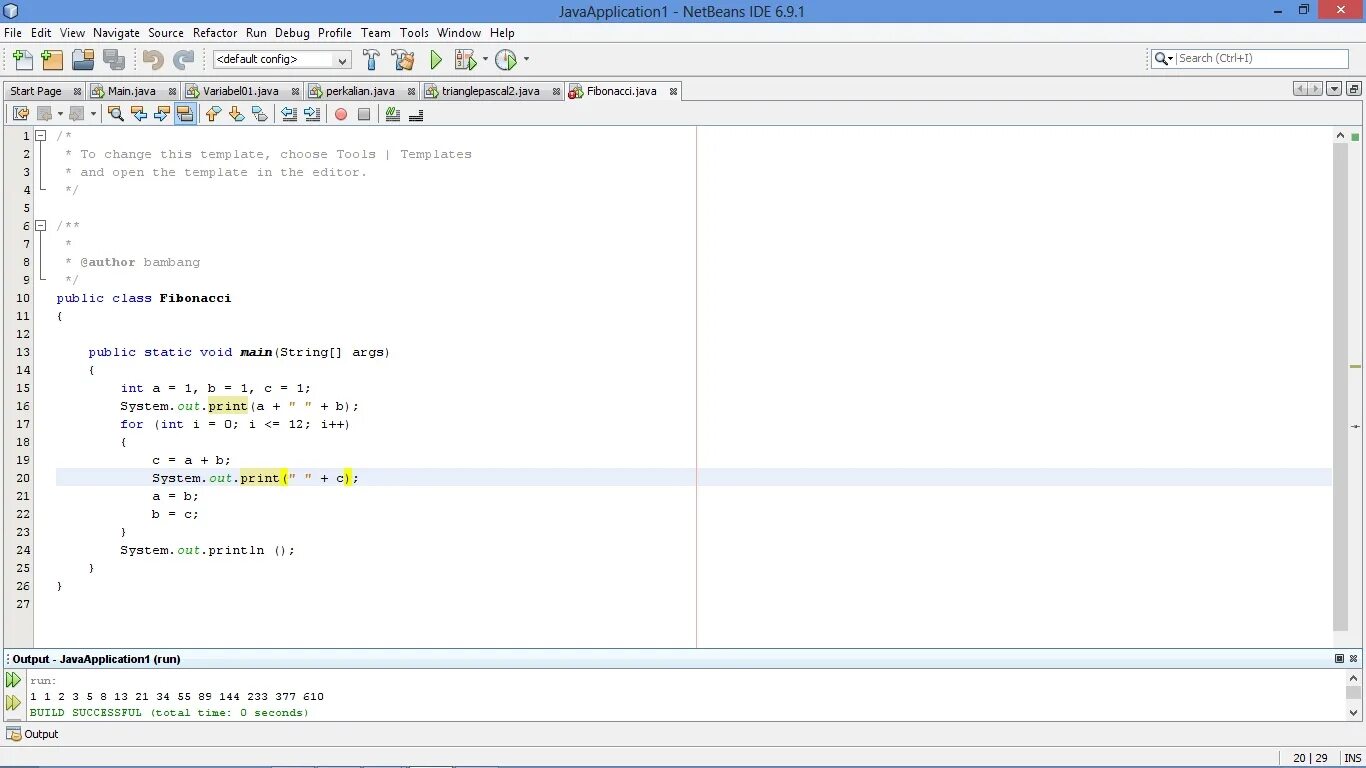Image resolution: width=1366 pixels, height=768 pixels.
Task: Click the 20 | 29 cursor position indicator
Action: coord(1310,758)
